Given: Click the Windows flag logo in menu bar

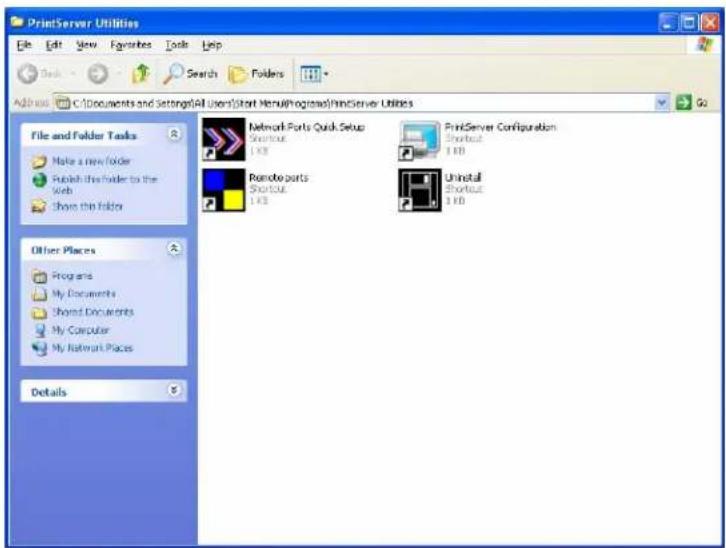Looking at the screenshot, I should [x=704, y=45].
